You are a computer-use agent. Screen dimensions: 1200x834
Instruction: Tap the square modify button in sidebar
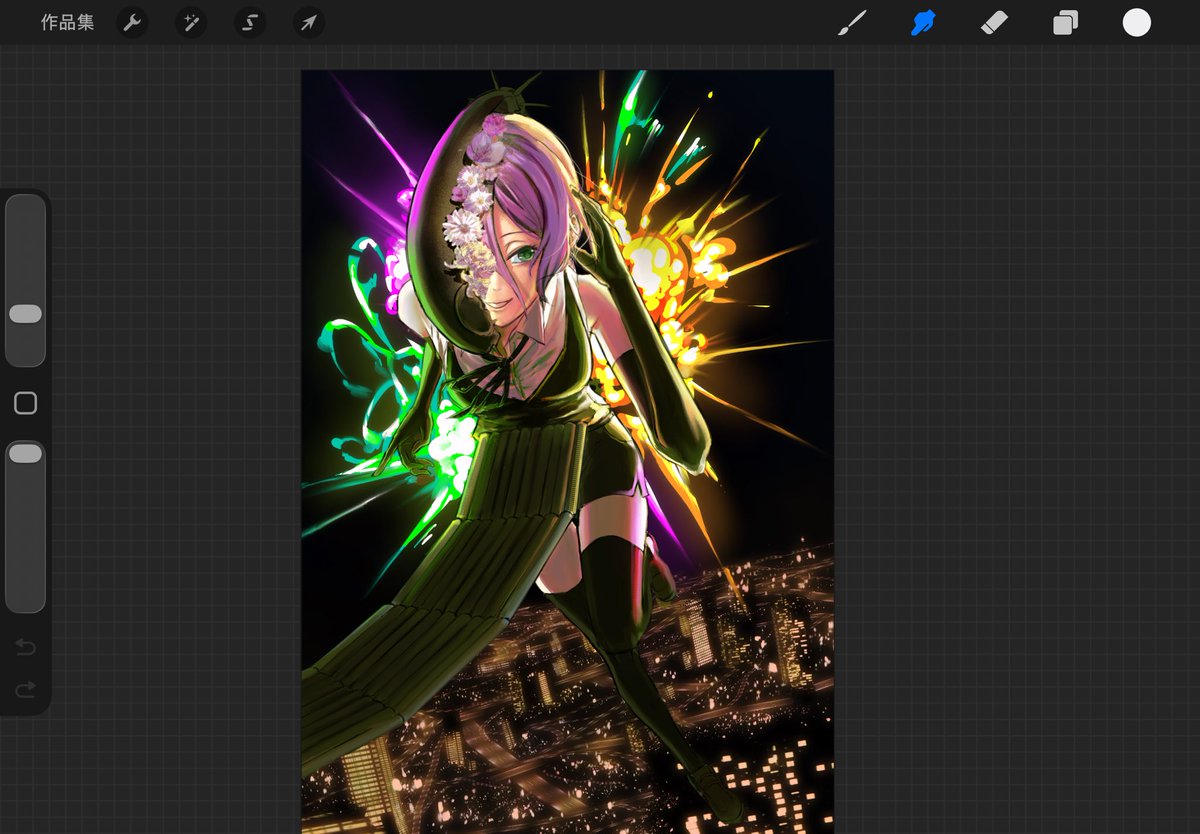tap(25, 403)
